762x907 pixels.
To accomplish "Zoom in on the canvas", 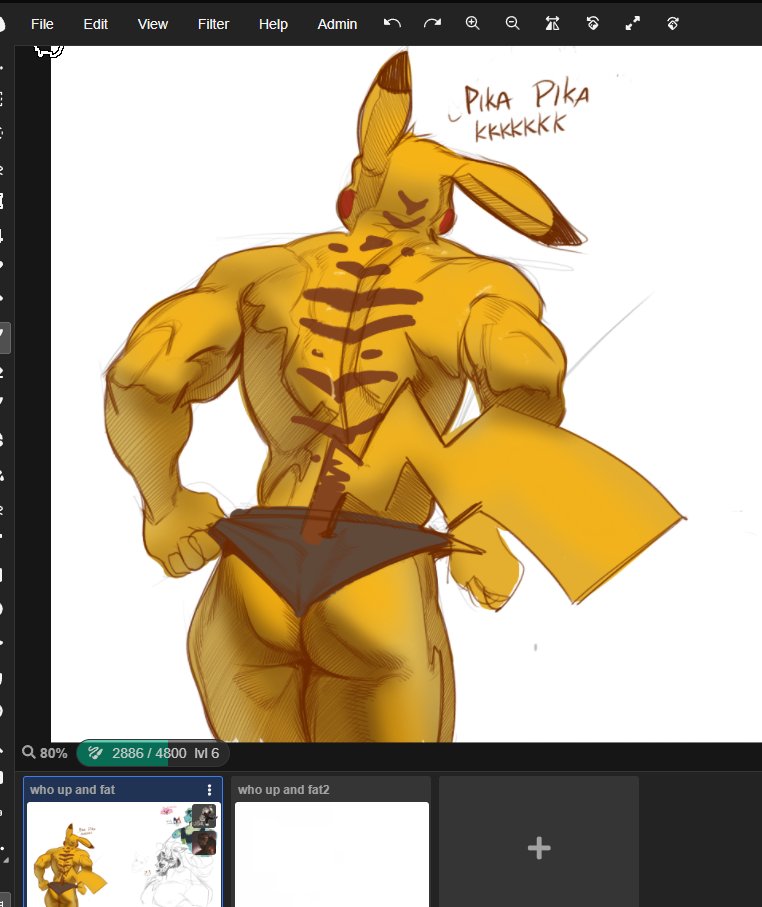I will click(473, 23).
